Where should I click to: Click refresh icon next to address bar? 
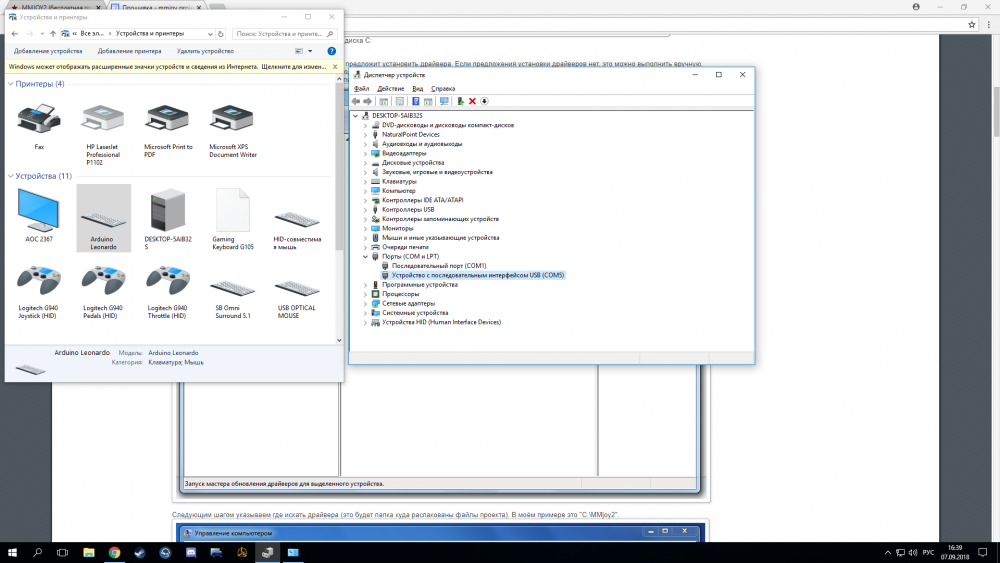(x=221, y=34)
